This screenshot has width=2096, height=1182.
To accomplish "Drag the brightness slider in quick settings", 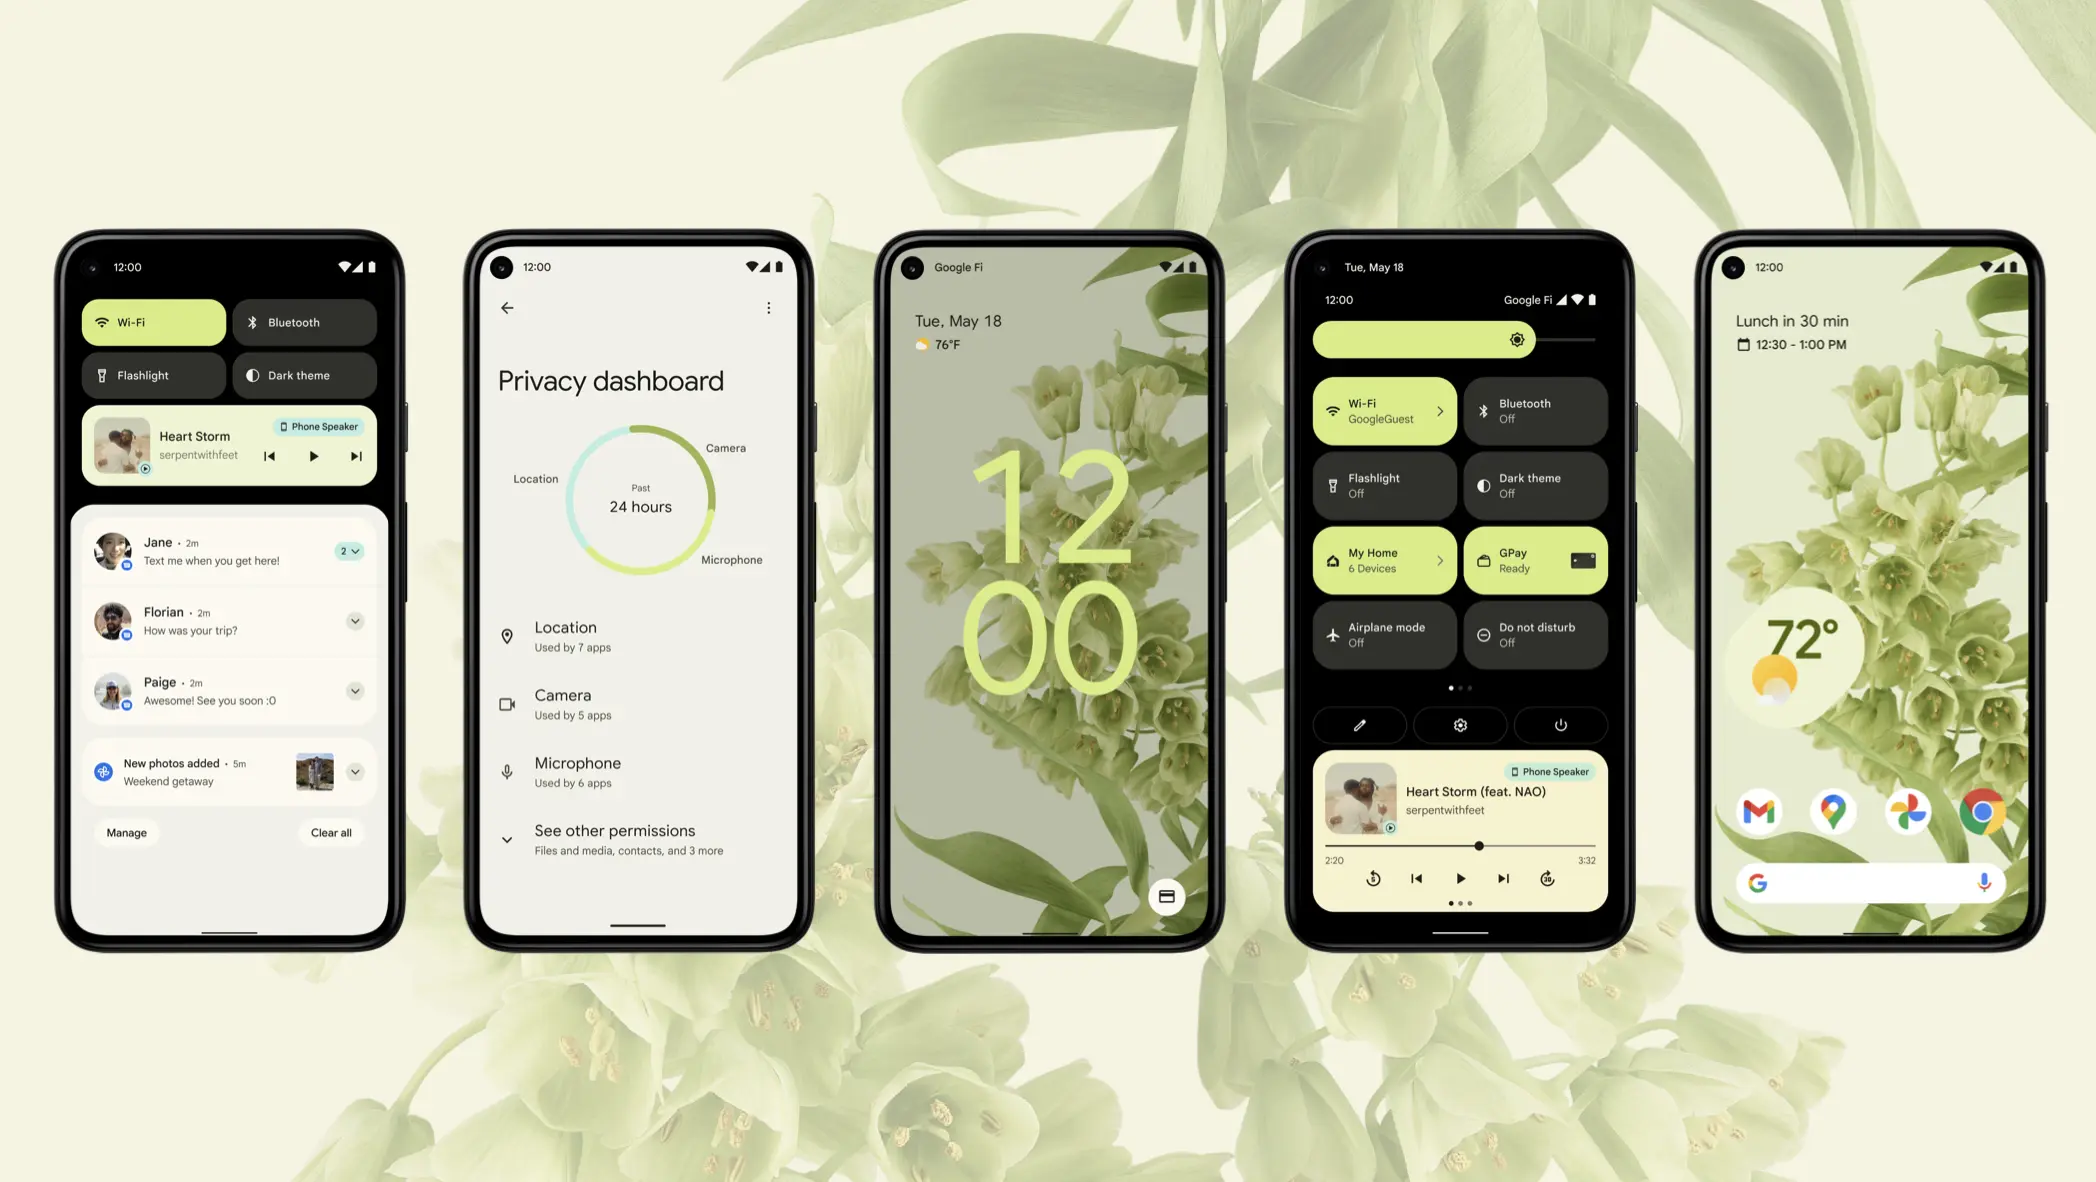I will [x=1517, y=338].
